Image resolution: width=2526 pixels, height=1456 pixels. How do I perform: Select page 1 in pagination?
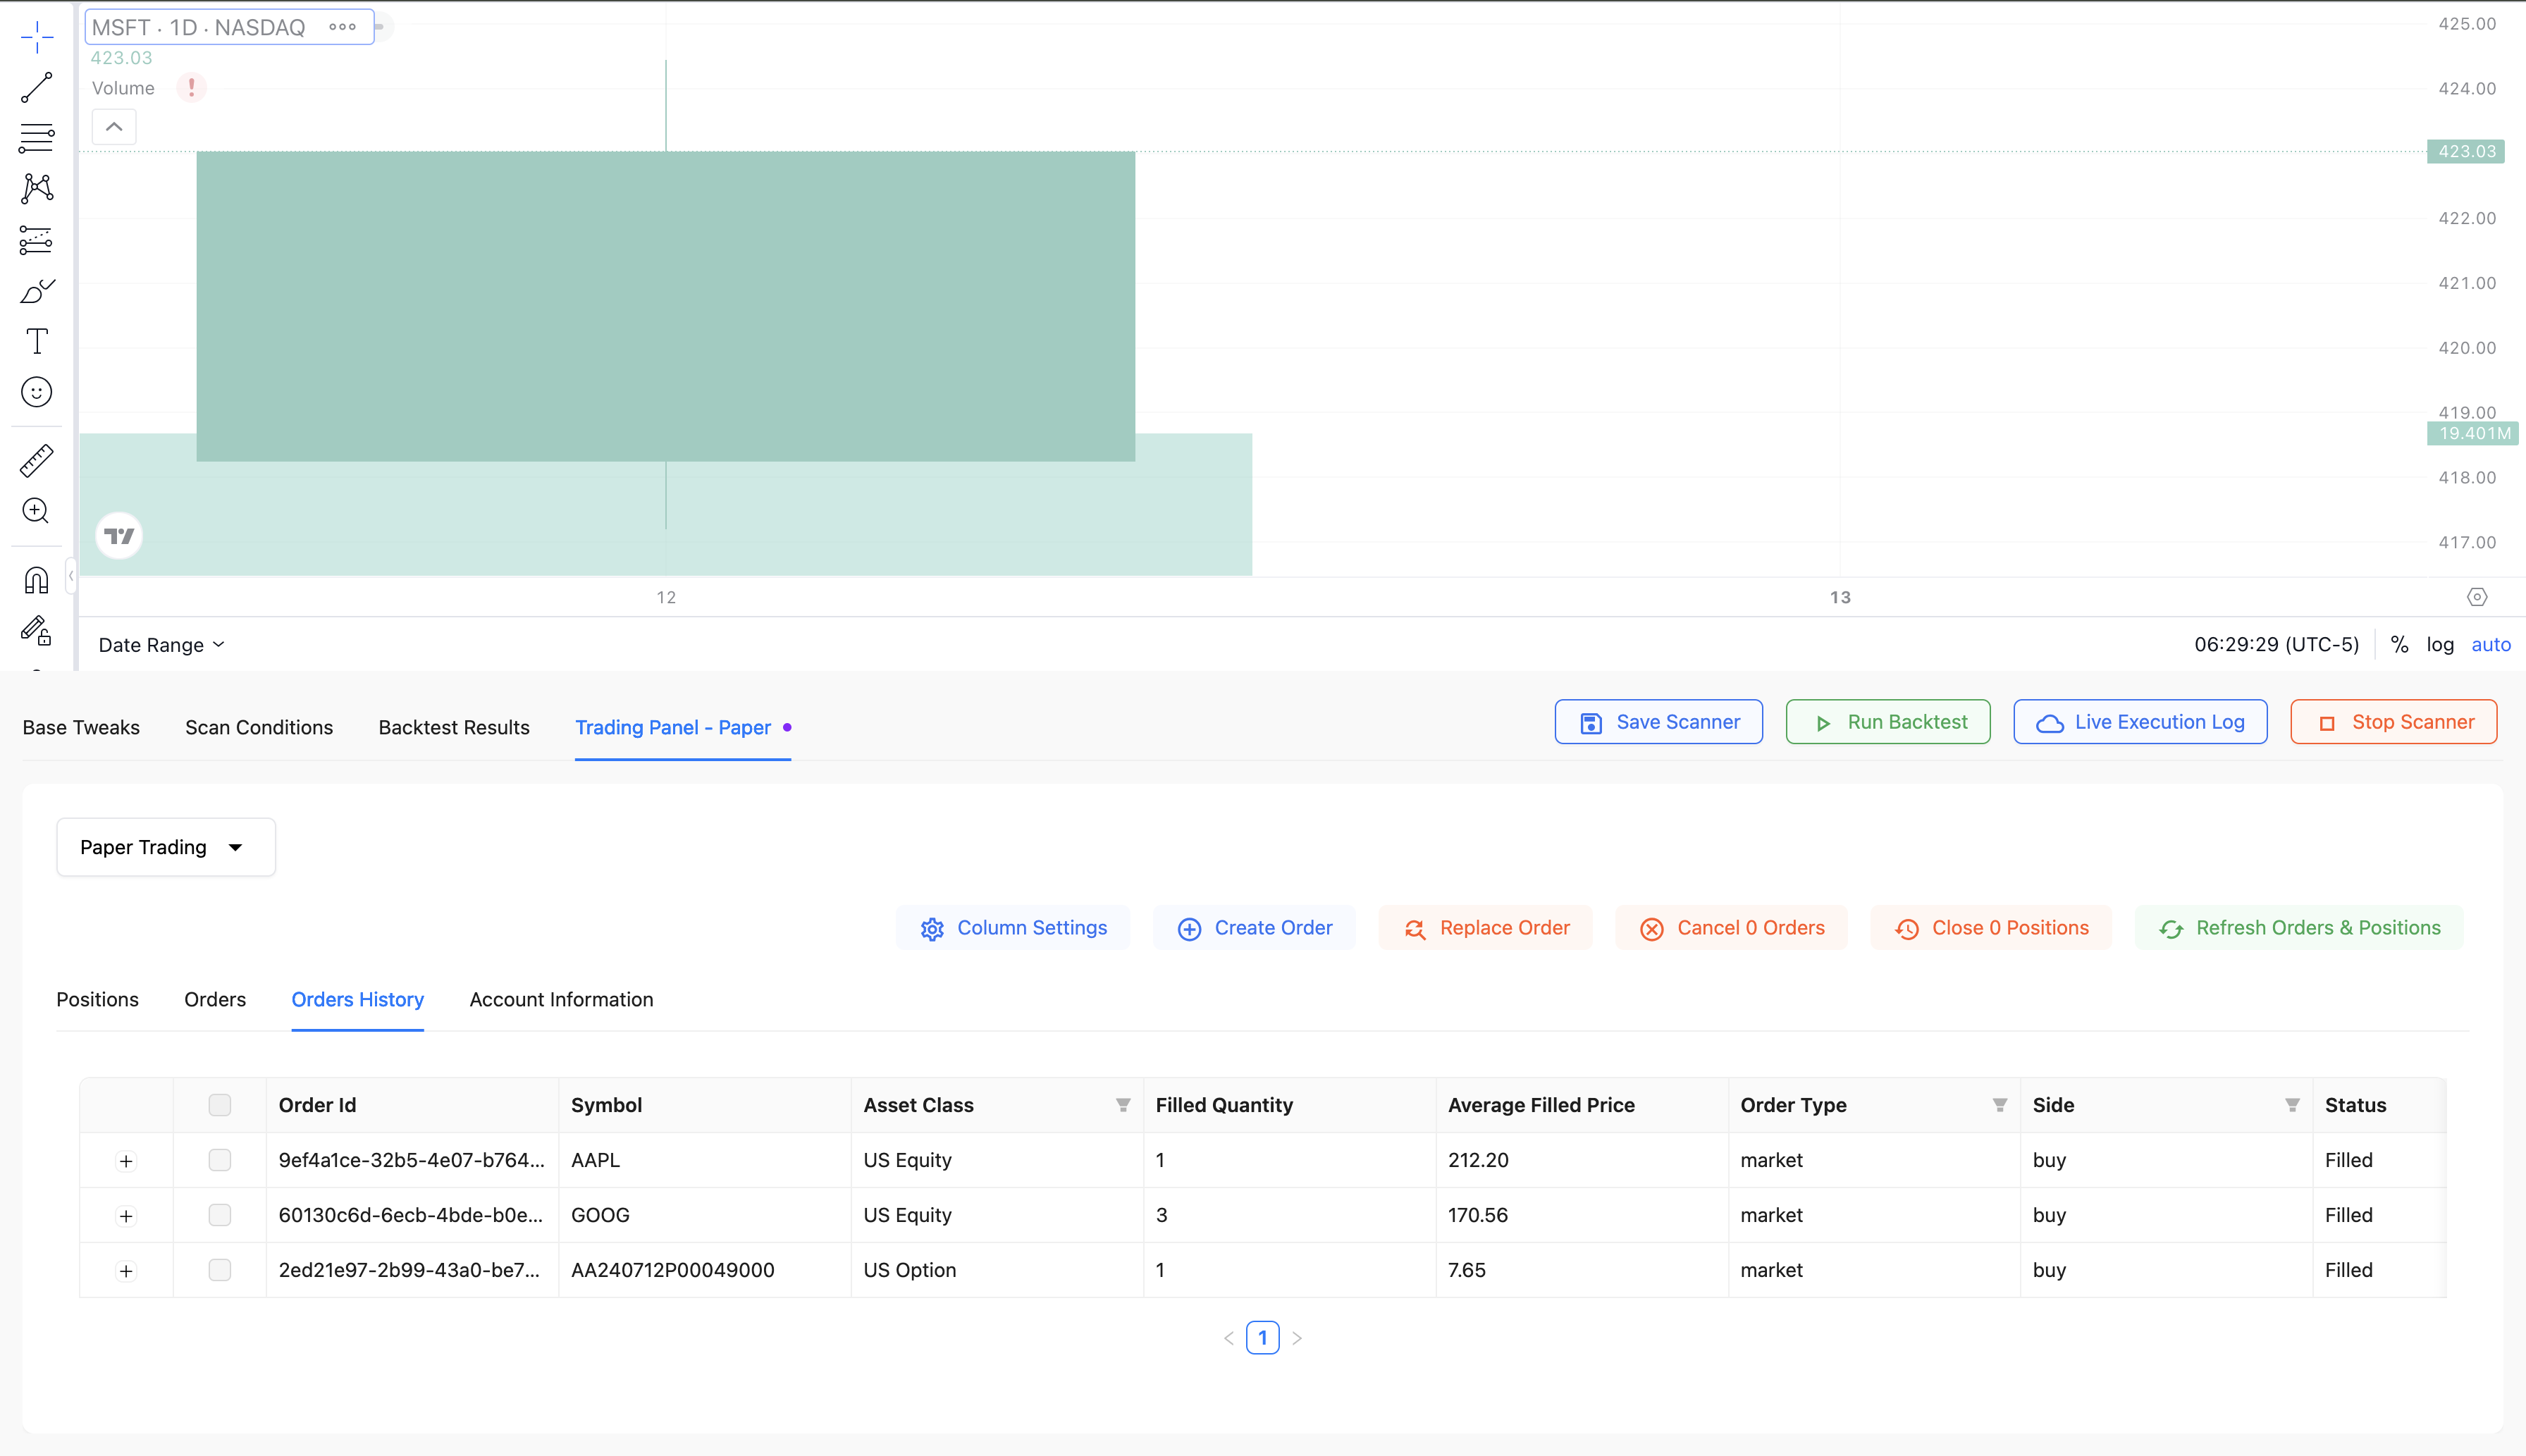[x=1263, y=1338]
